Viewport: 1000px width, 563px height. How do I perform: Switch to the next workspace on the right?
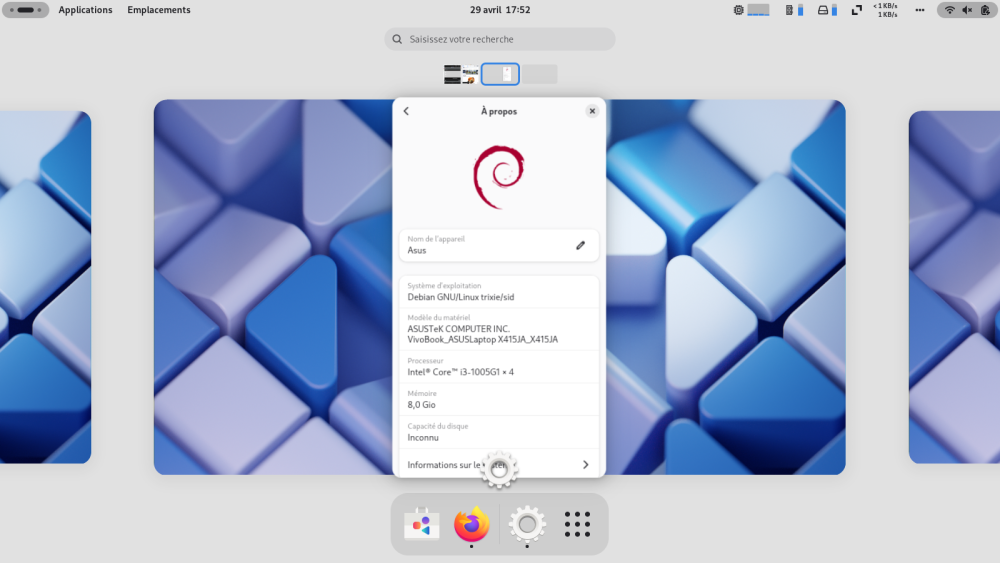[x=954, y=287]
